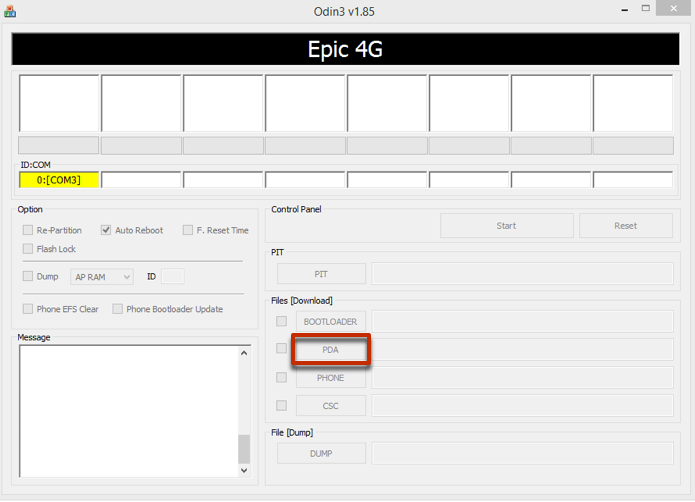Open the AP RAM dropdown
This screenshot has width=695, height=502.
(102, 277)
